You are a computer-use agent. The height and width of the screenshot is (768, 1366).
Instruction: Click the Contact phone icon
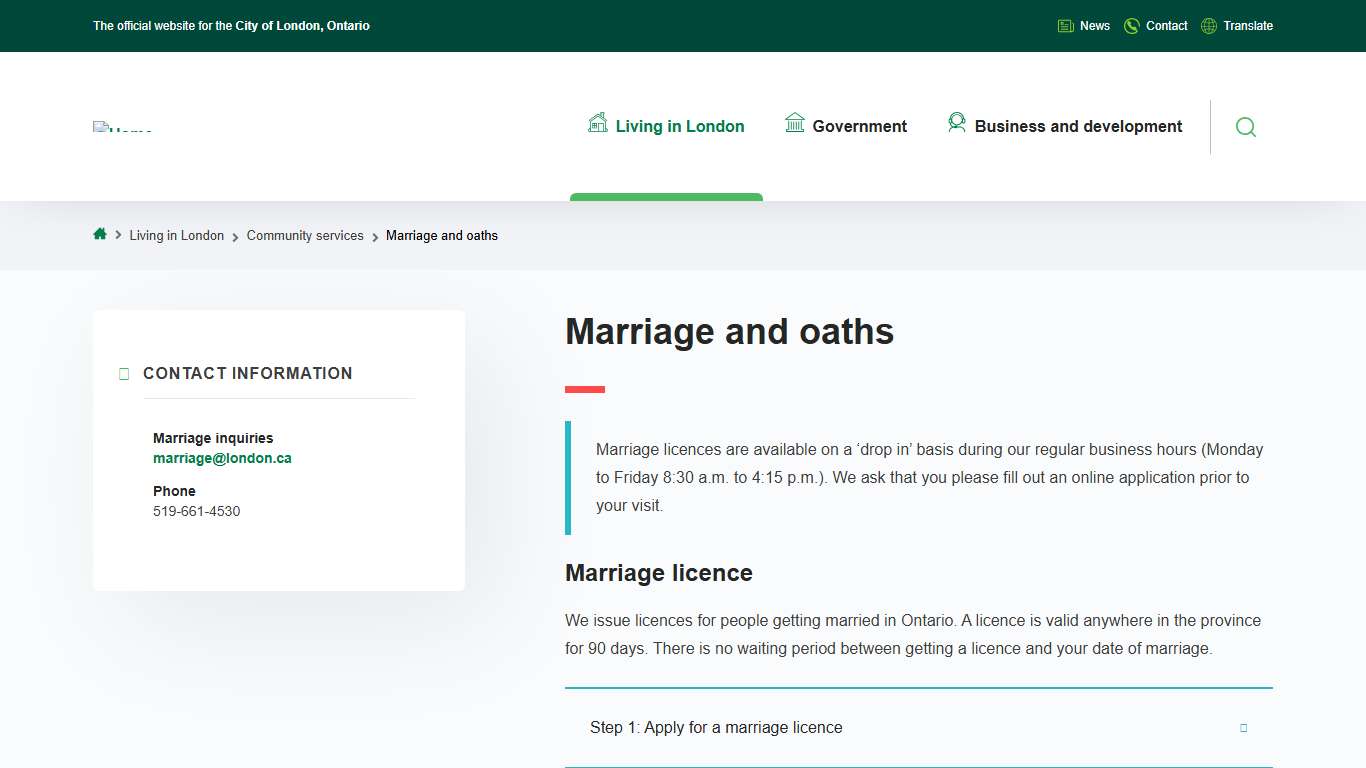1131,25
